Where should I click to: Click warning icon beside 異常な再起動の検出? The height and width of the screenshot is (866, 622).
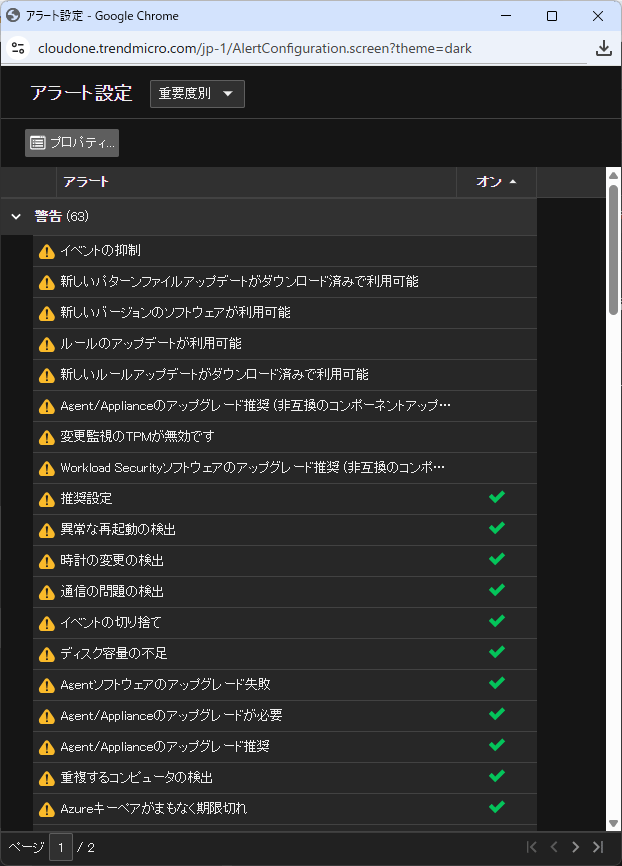click(x=47, y=530)
